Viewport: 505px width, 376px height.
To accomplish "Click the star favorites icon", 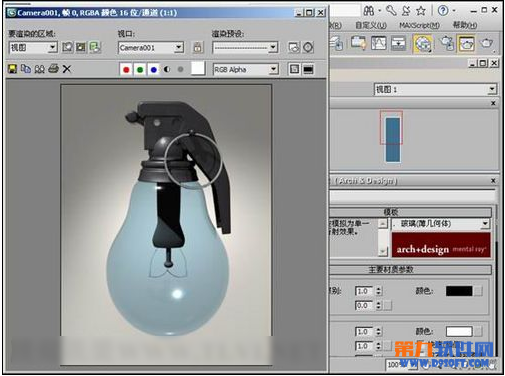I will tap(421, 11).
